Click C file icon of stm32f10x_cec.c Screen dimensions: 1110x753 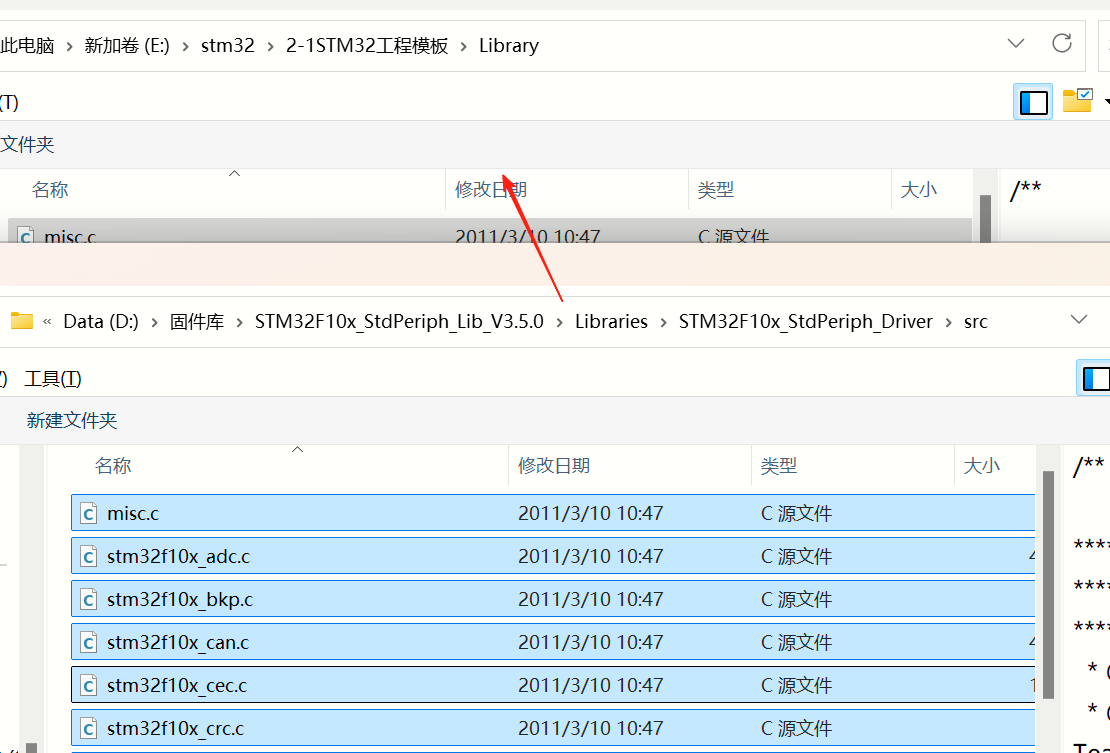tap(88, 685)
